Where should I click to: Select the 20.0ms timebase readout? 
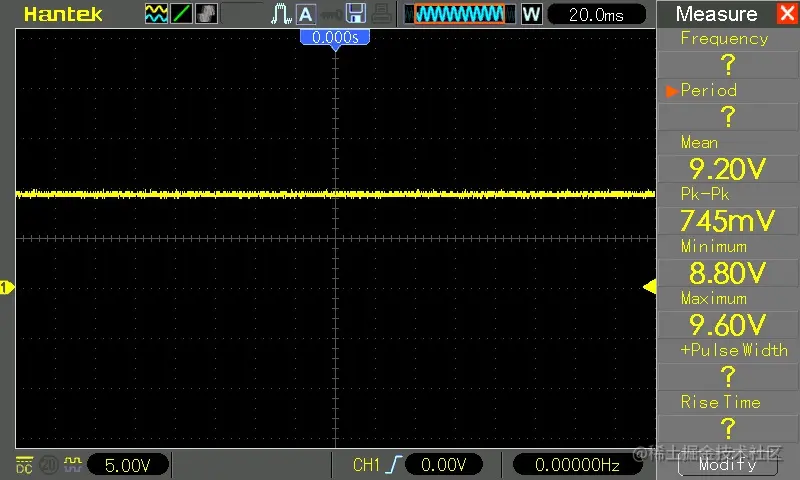[x=596, y=14]
